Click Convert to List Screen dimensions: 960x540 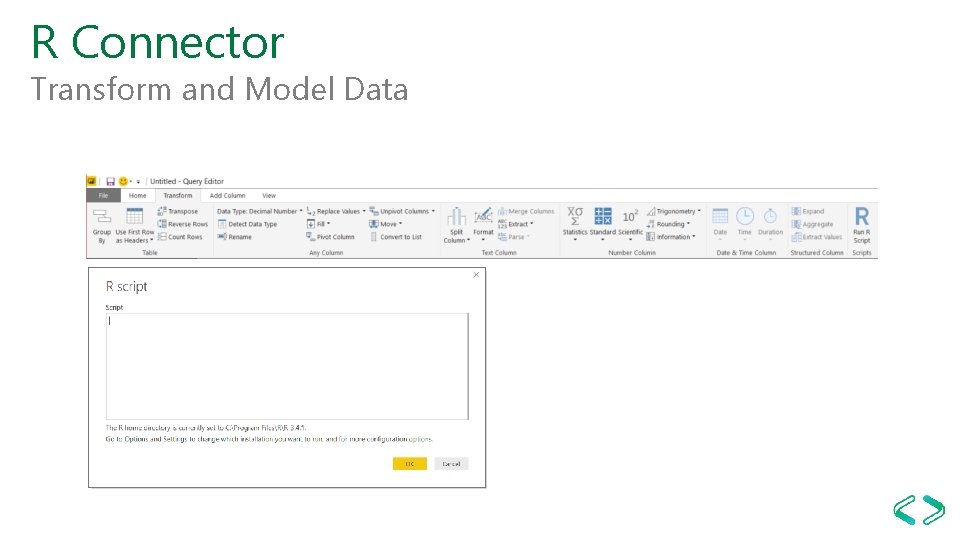pyautogui.click(x=396, y=237)
